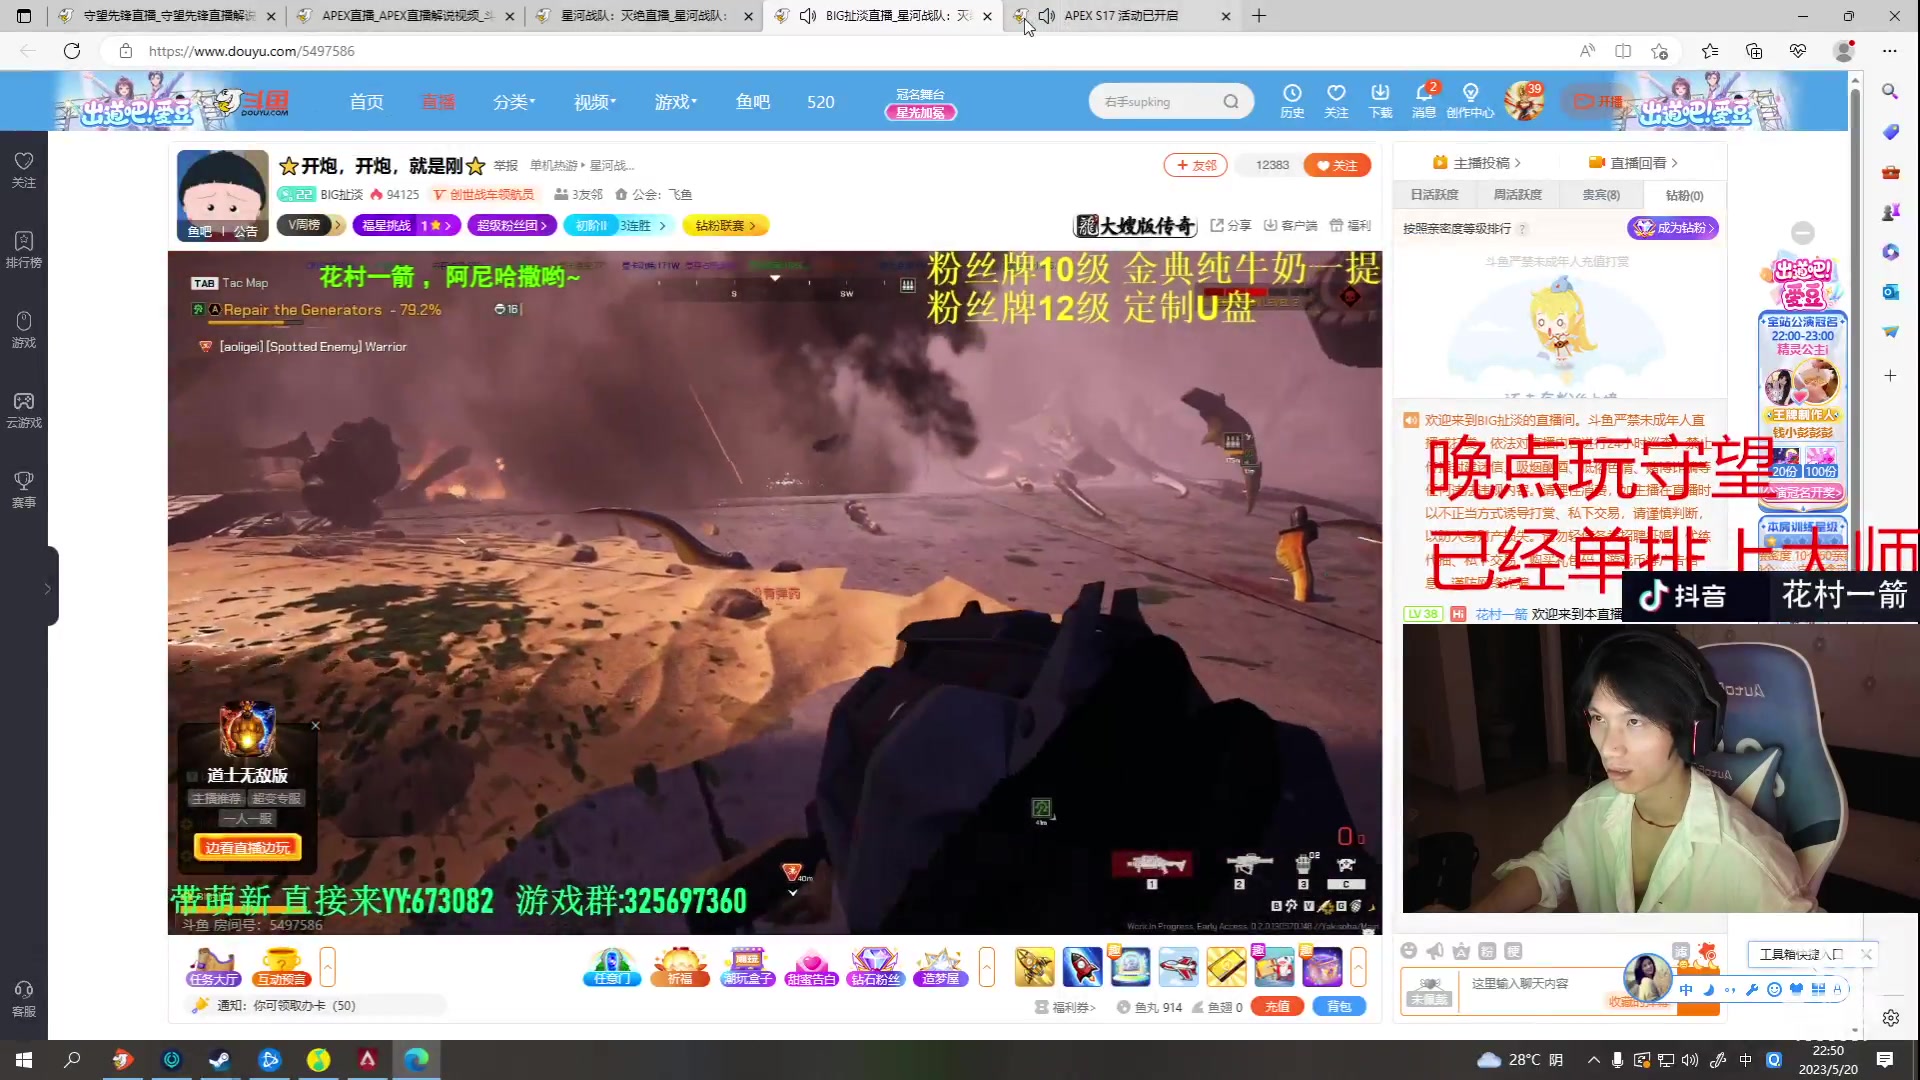The height and width of the screenshot is (1080, 1920).
Task: Expand the left sidebar with arrow handle
Action: (48, 588)
